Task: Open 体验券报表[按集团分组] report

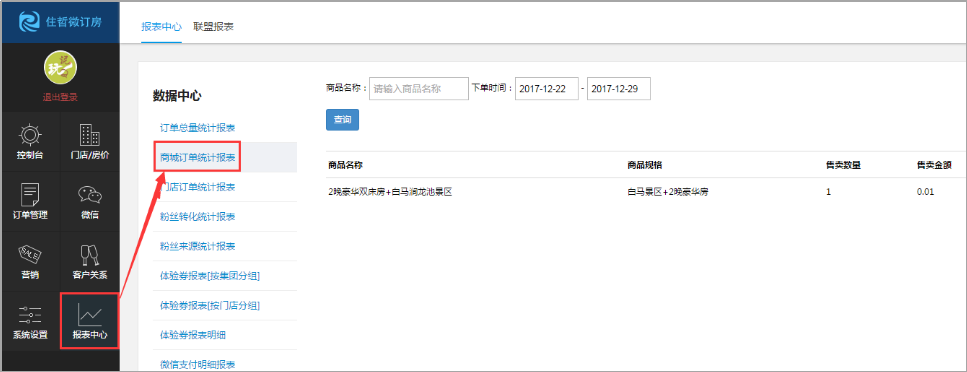Action: (x=210, y=276)
